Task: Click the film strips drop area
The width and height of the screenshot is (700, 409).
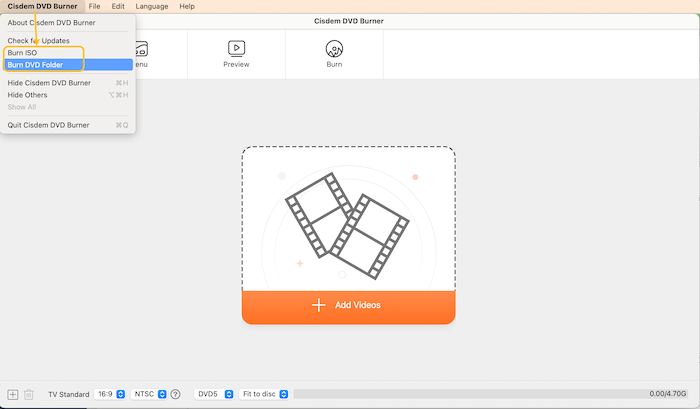Action: click(348, 219)
